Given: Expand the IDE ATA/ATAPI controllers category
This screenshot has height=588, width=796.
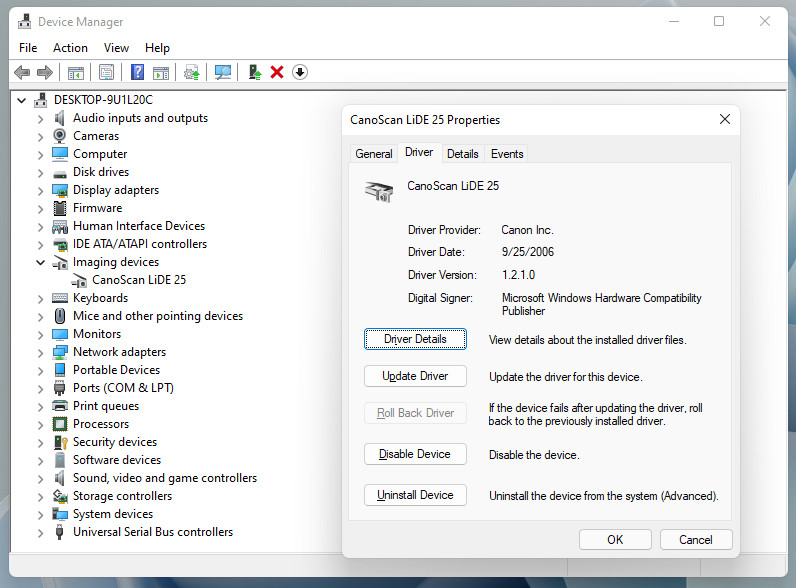Looking at the screenshot, I should [40, 245].
